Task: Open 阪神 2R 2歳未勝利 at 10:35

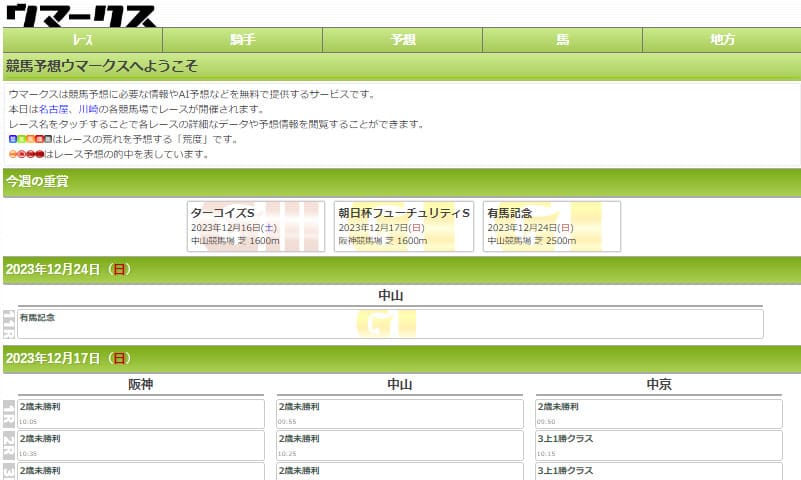Action: (x=141, y=445)
